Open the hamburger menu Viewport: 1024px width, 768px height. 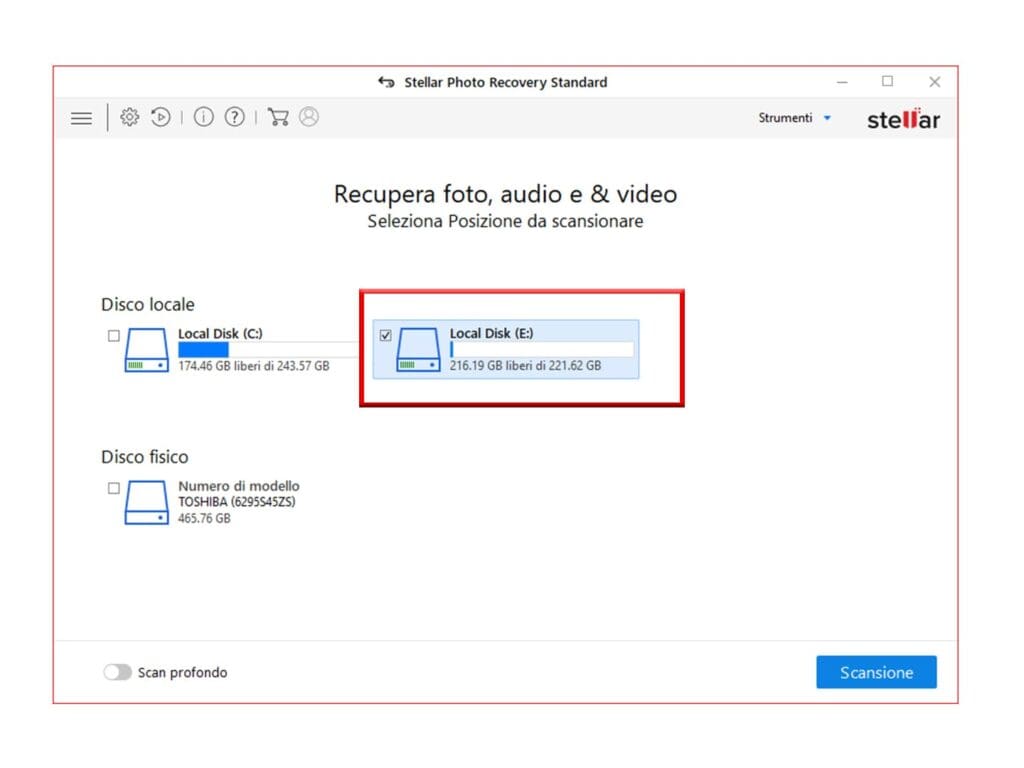82,118
